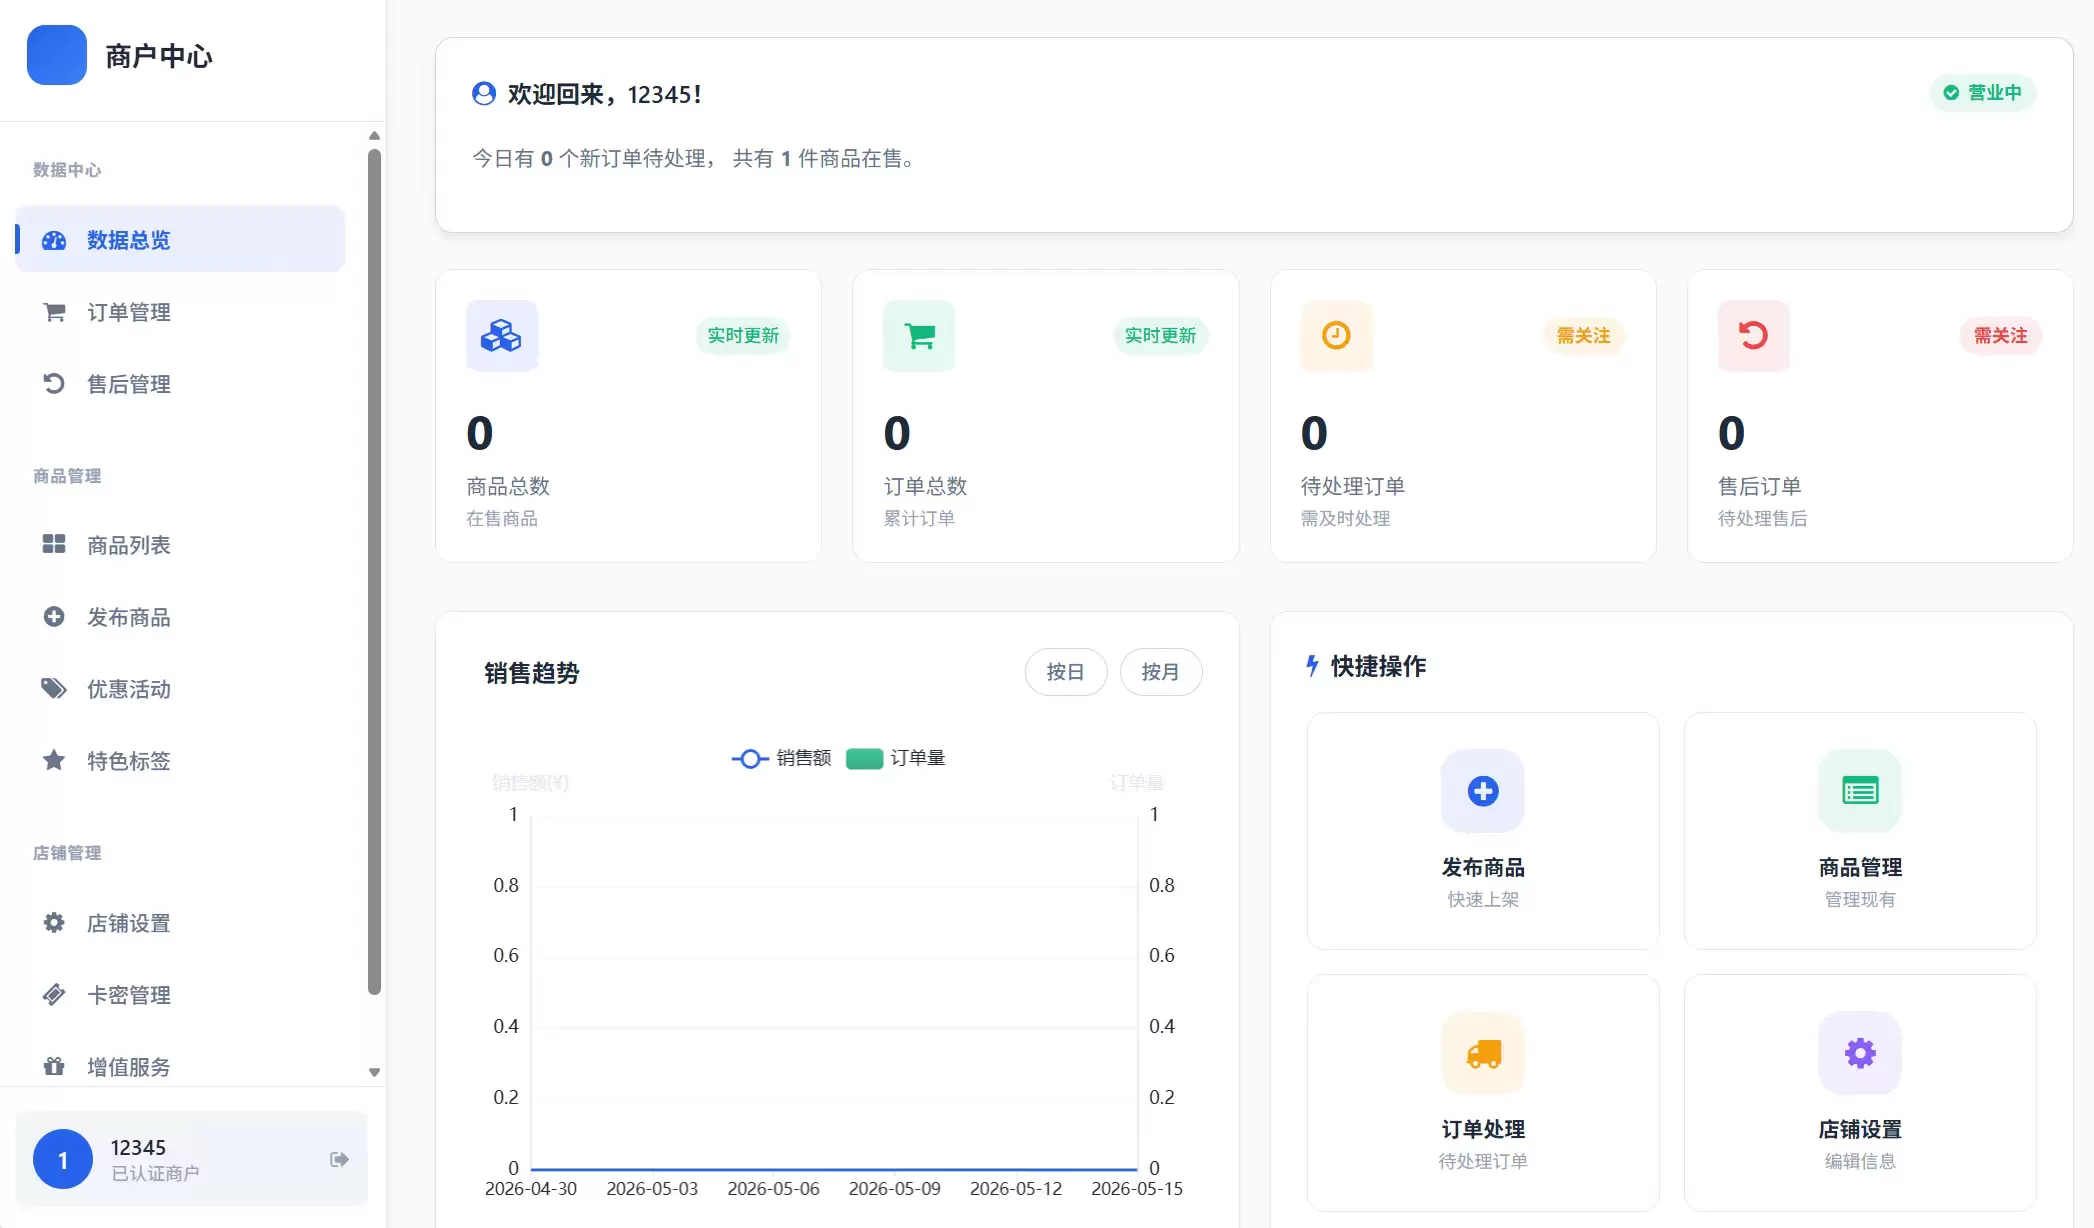Click the date label 2026-04-30

coord(531,1189)
